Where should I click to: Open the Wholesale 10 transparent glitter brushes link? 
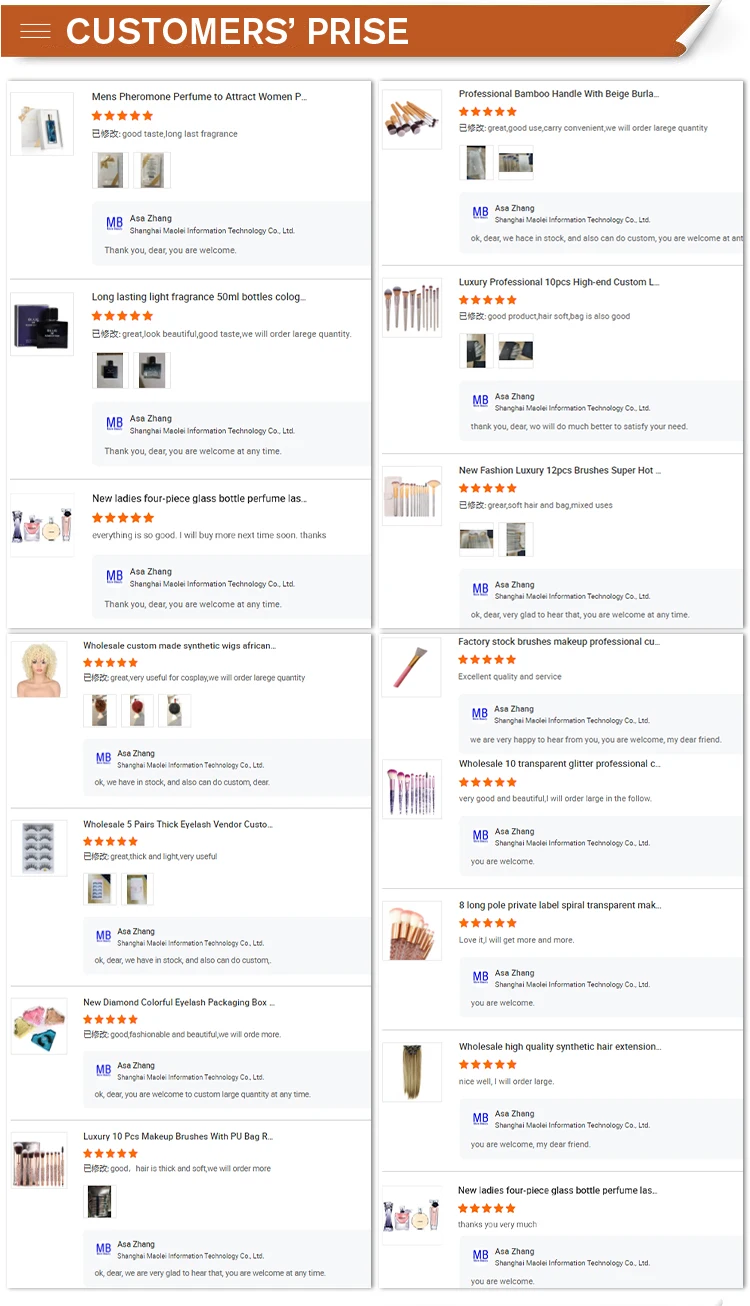pos(560,764)
